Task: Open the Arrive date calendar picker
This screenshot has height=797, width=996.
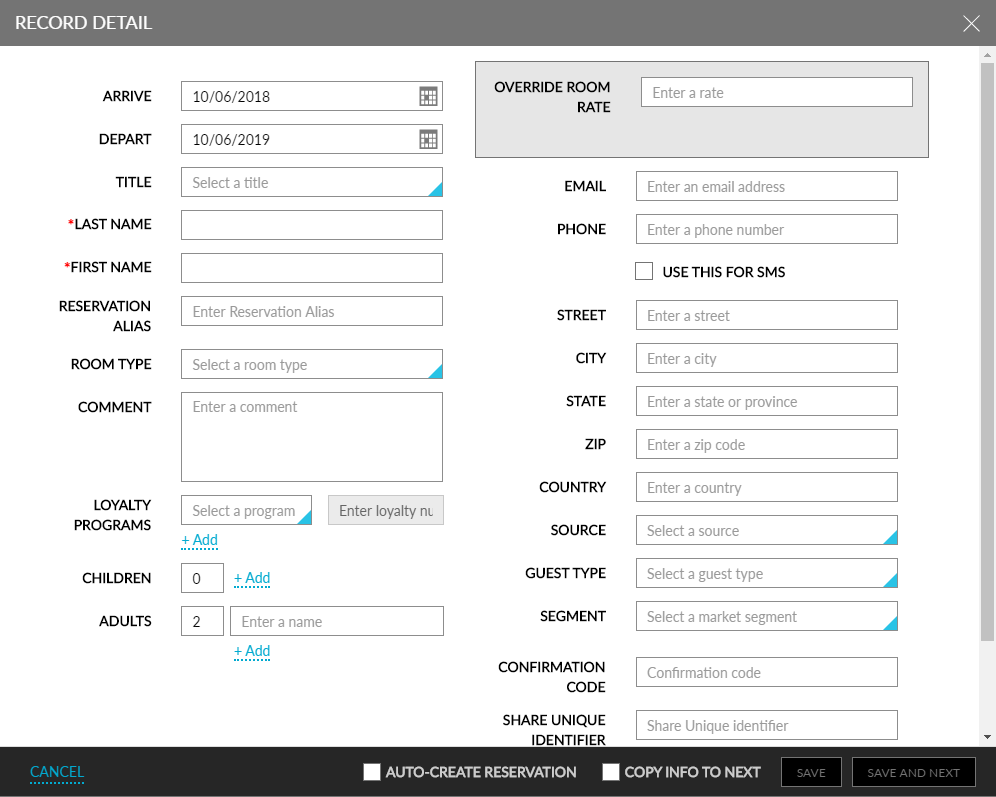Action: point(428,96)
